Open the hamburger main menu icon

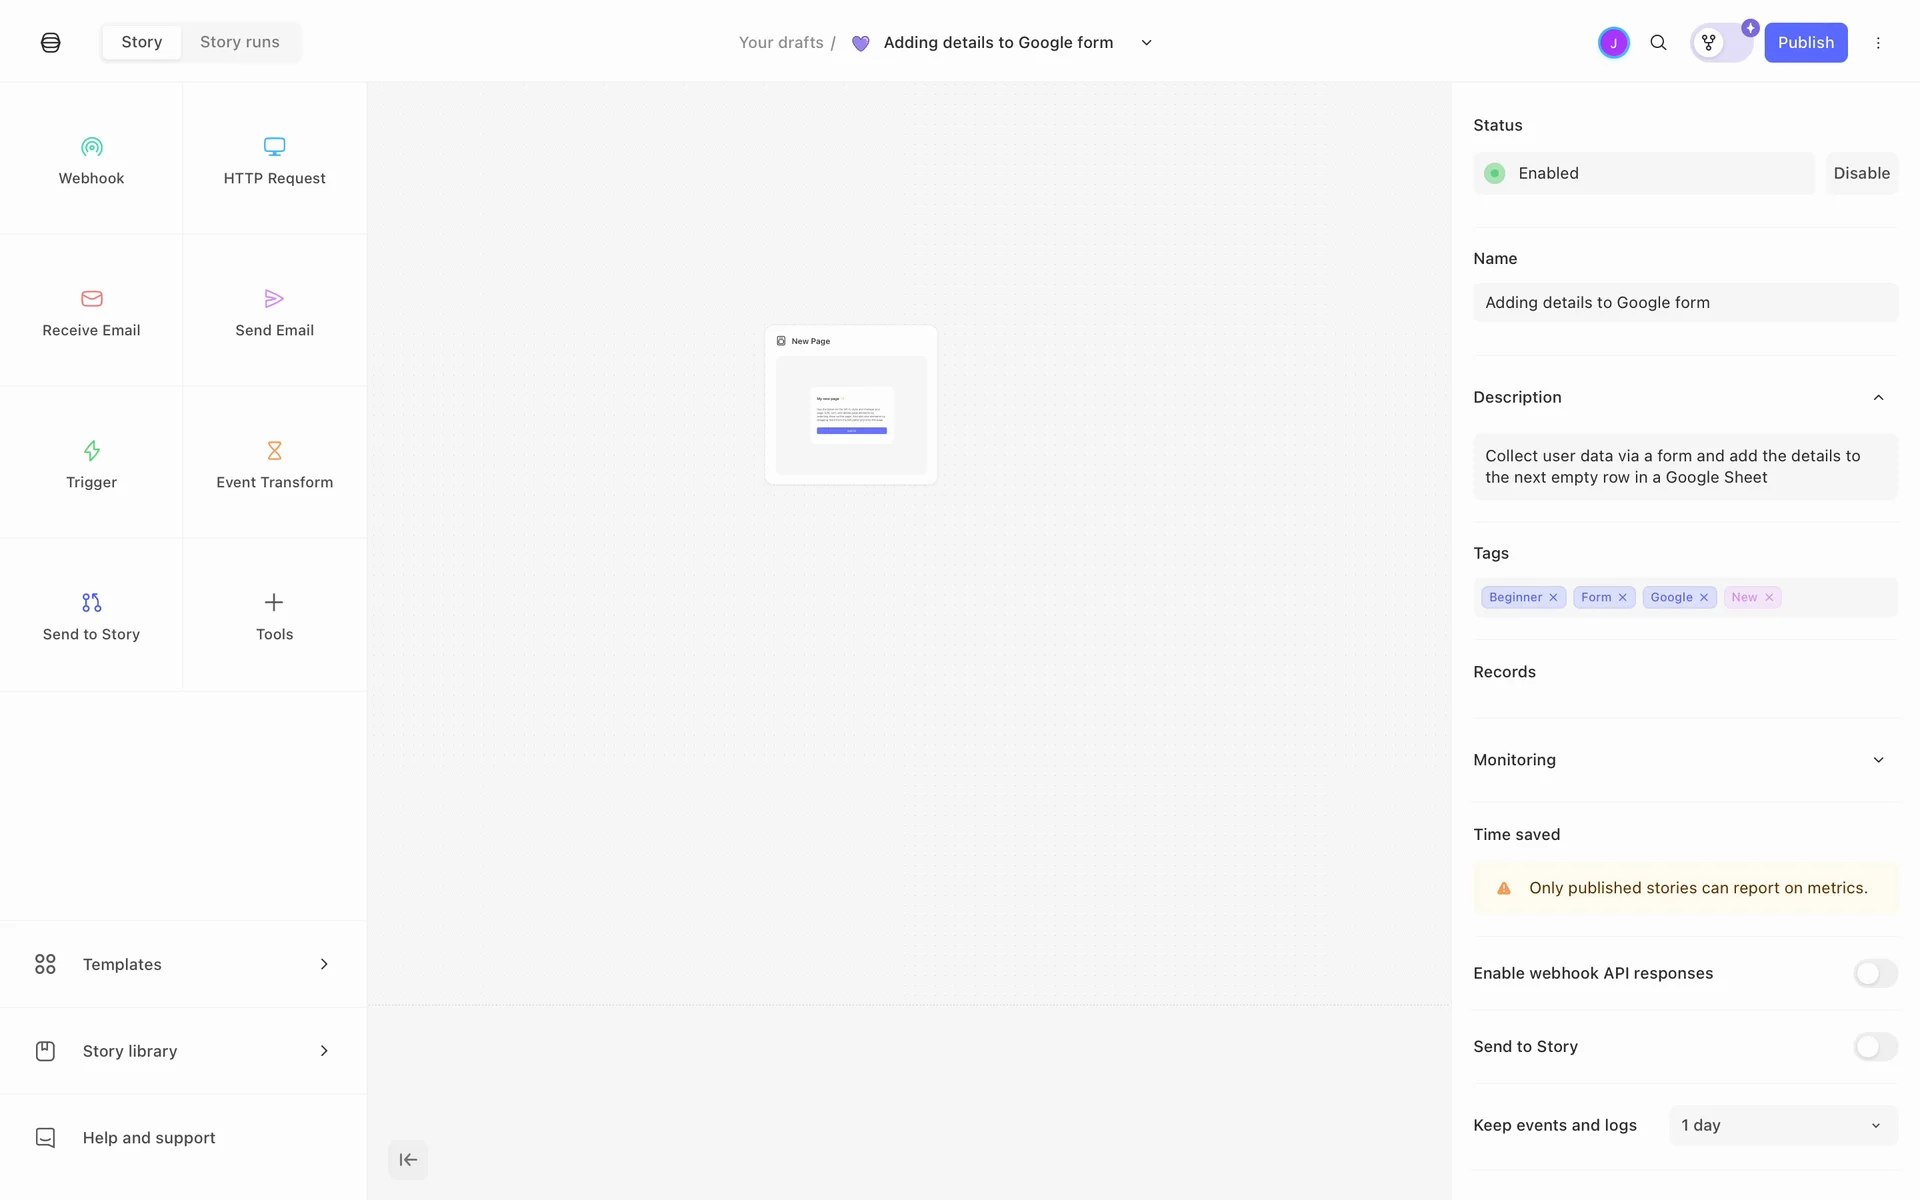point(51,43)
